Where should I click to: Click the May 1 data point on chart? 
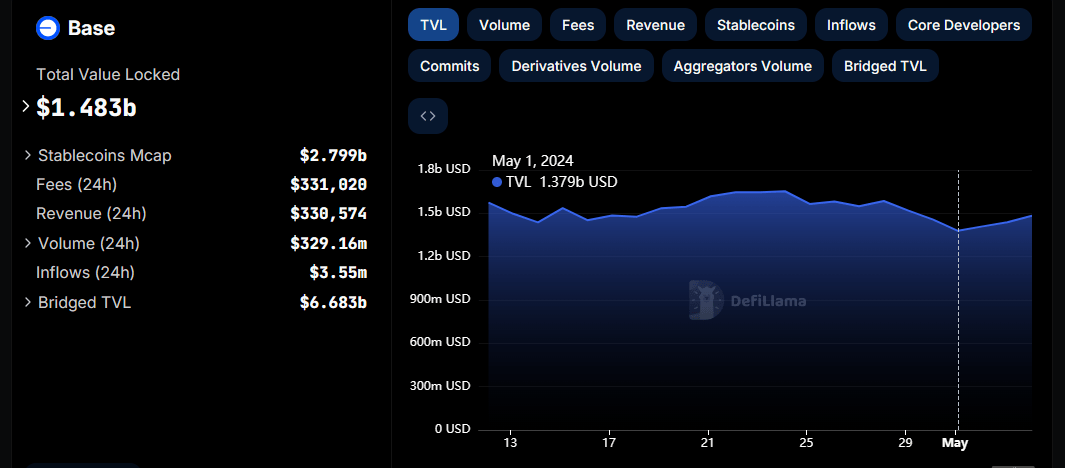958,231
